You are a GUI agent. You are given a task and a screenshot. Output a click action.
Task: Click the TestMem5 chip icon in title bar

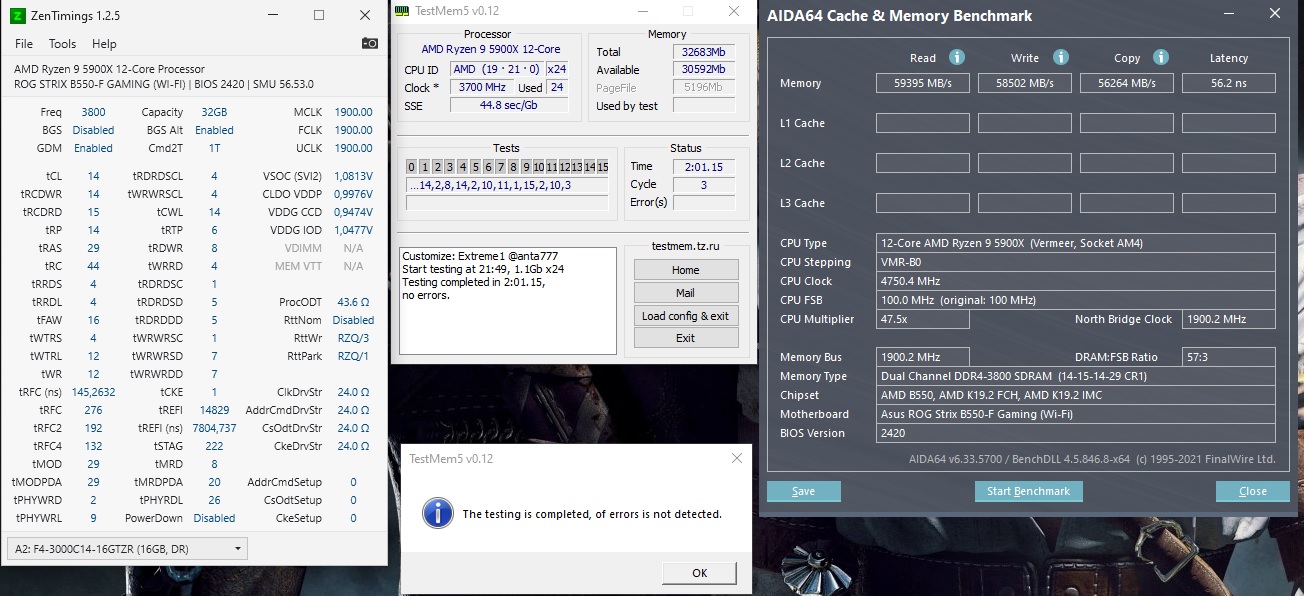[x=401, y=11]
